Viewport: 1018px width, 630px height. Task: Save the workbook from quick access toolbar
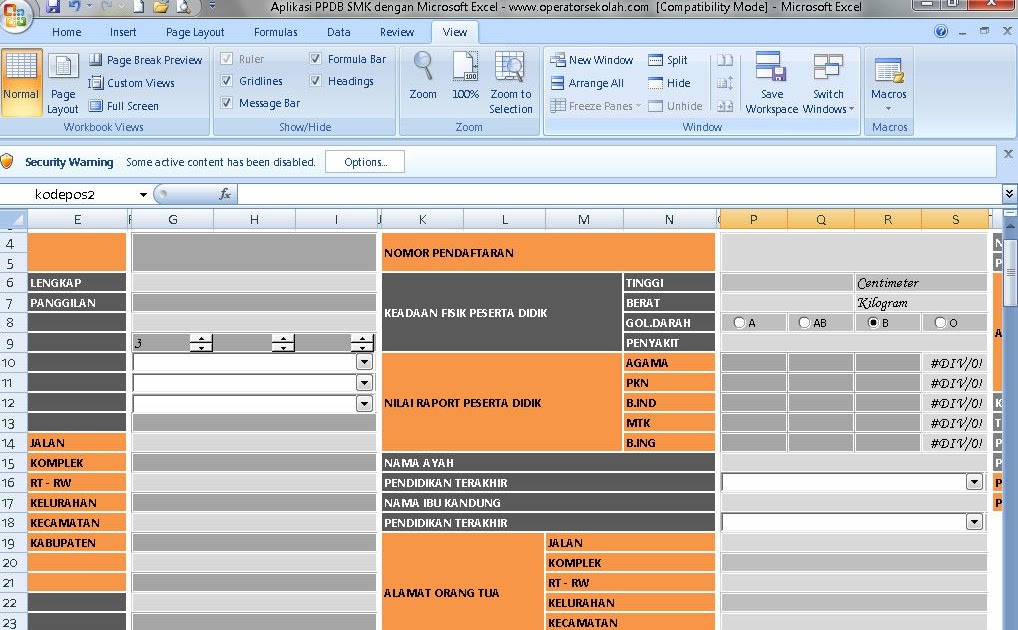[53, 7]
